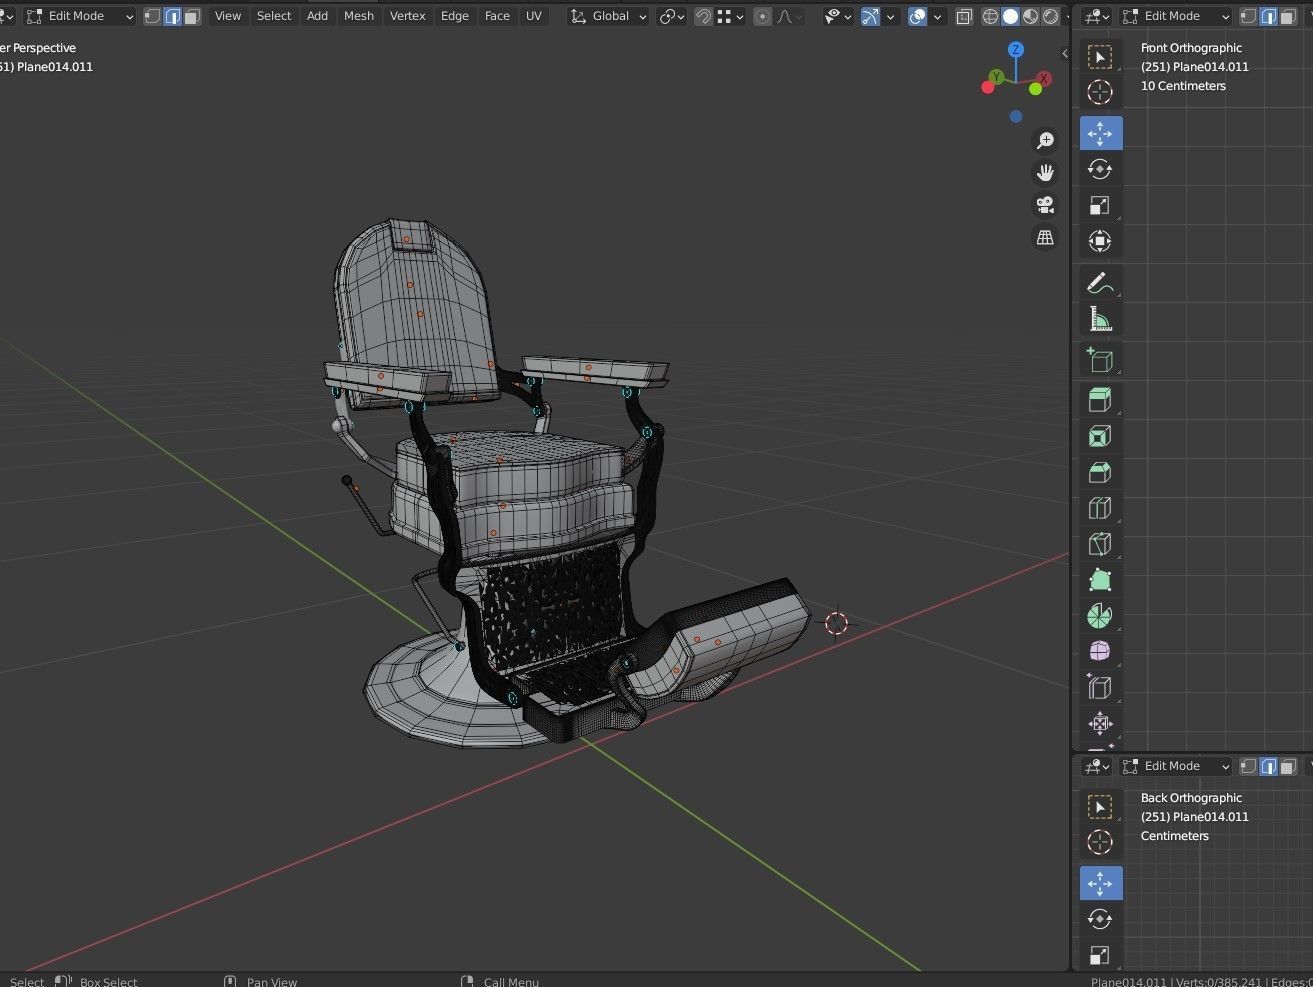Open the Mesh menu

(x=359, y=16)
